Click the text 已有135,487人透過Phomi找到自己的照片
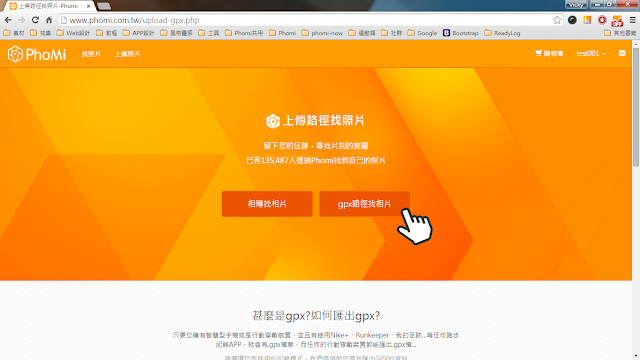Screen dimensions: 640x360 pyautogui.click(x=316, y=160)
